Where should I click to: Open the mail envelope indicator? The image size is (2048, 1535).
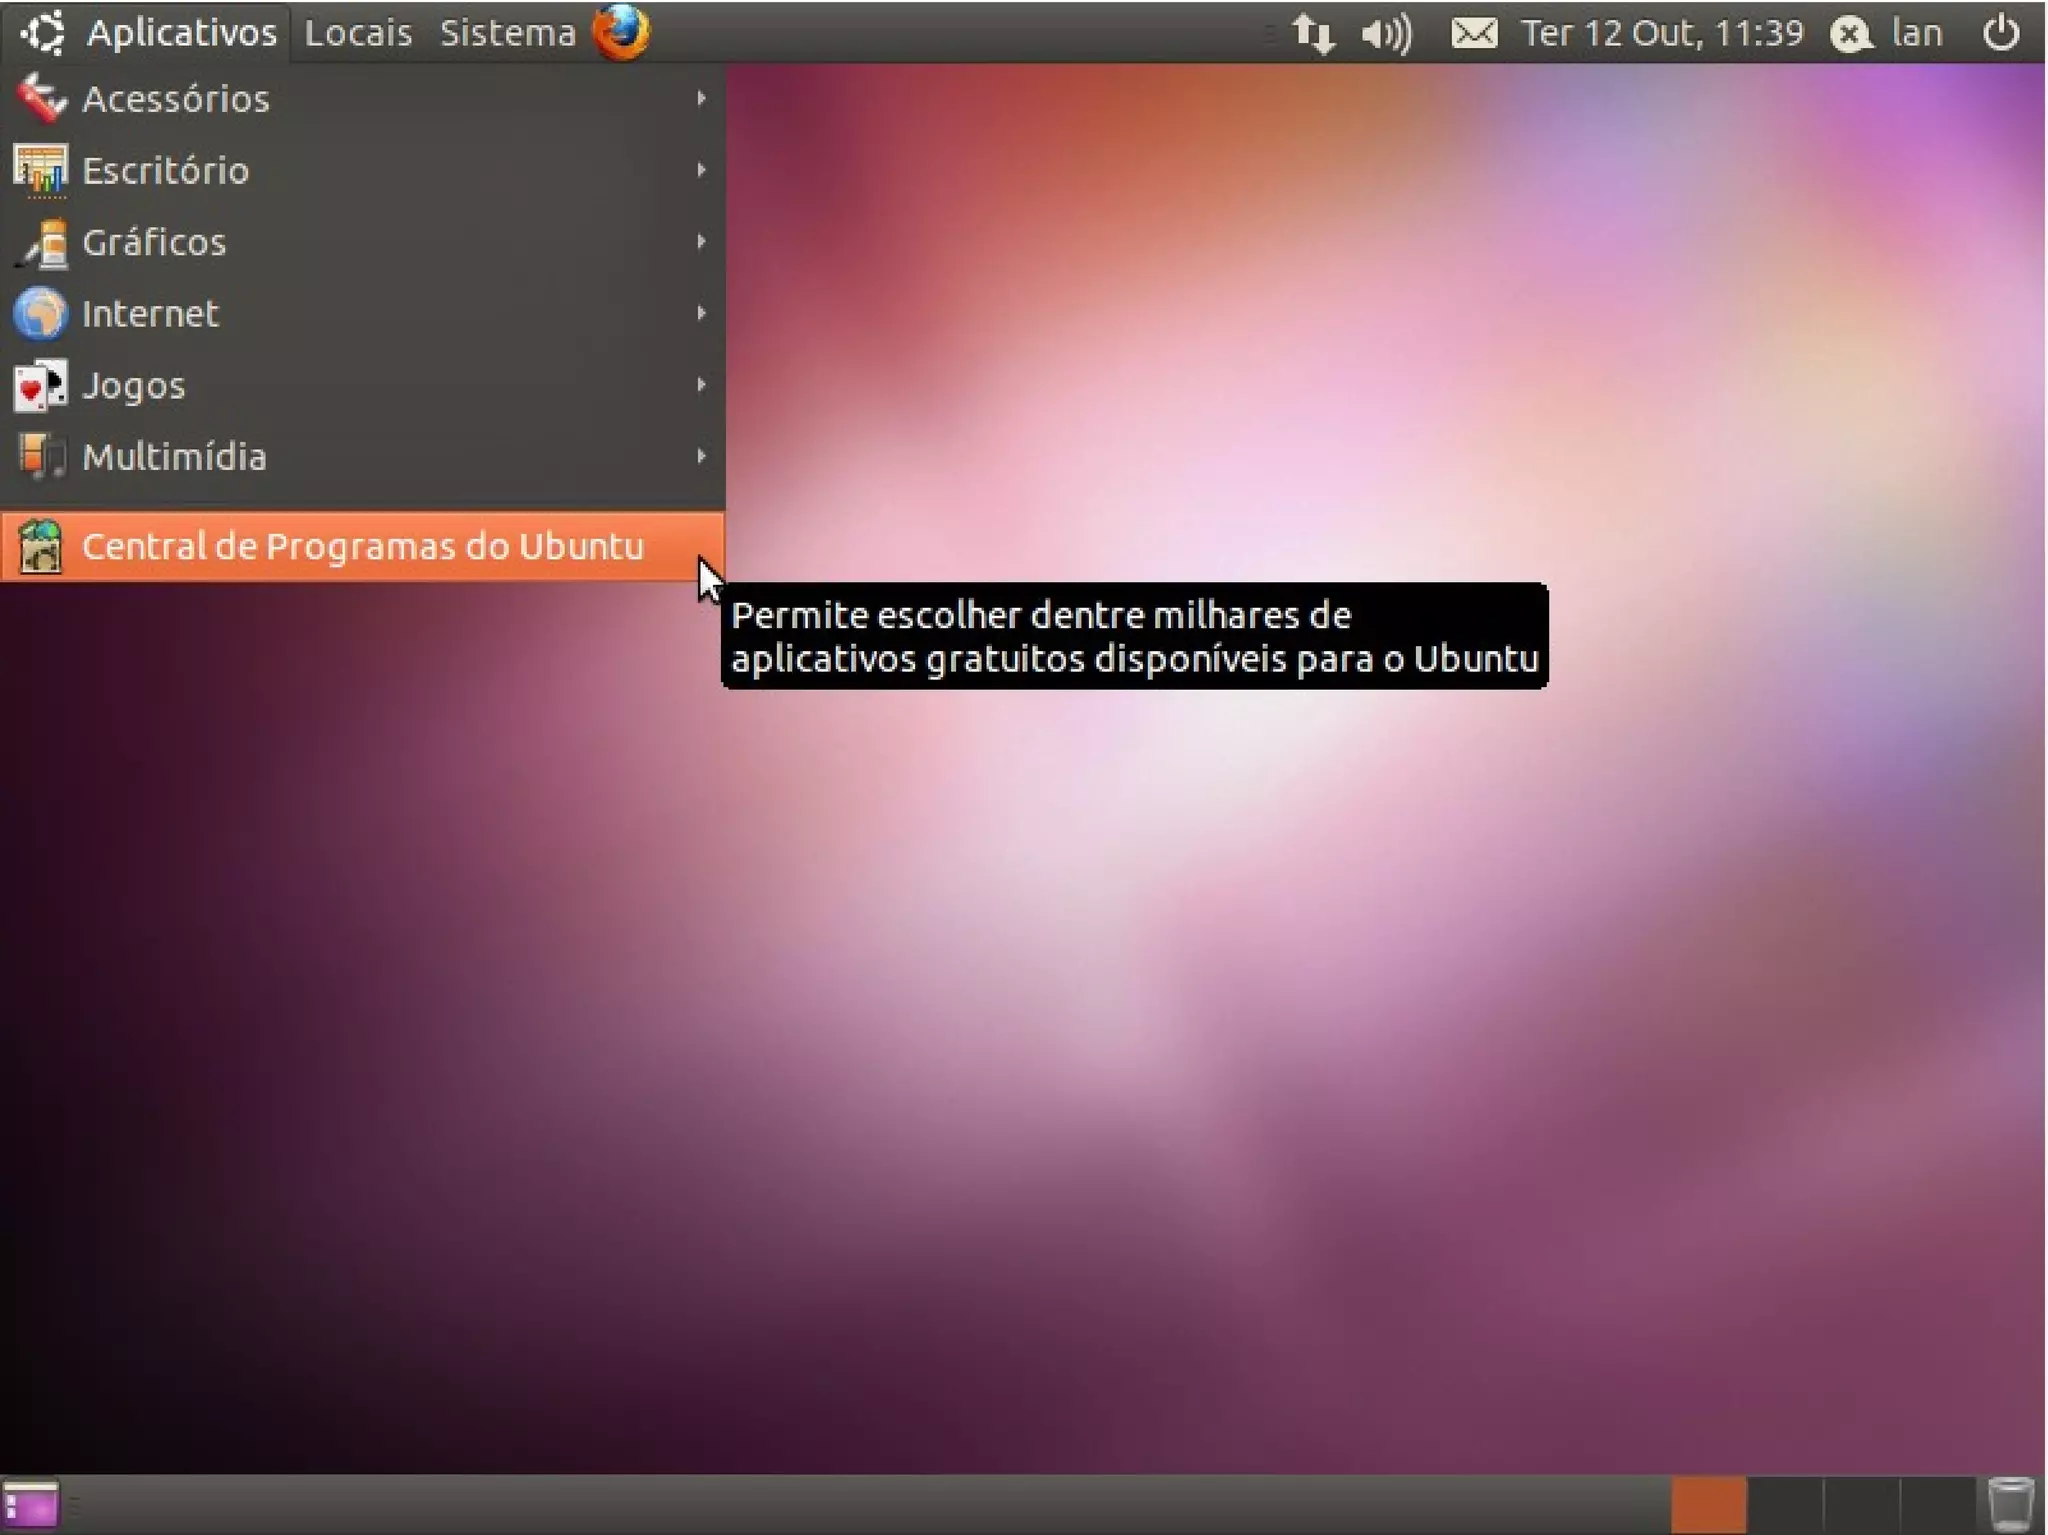tap(1474, 33)
